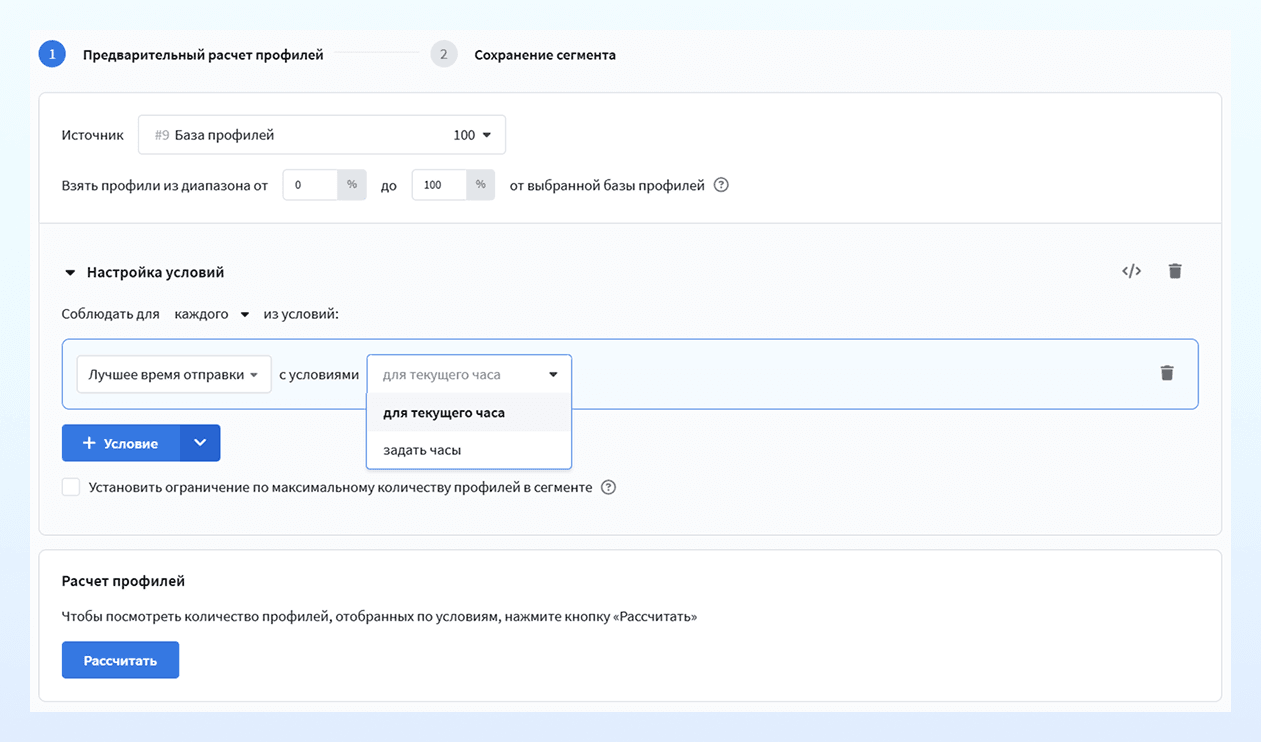Image resolution: width=1261 pixels, height=742 pixels.
Task: Delete the whole conditions settings block
Action: point(1175,271)
